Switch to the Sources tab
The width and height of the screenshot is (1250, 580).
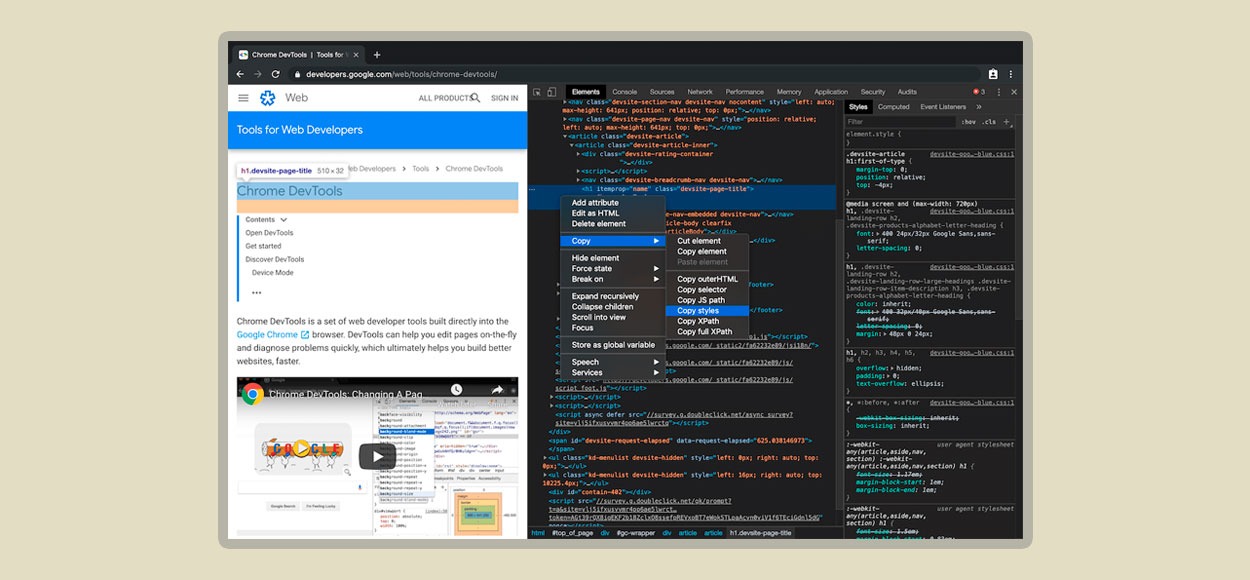tap(662, 92)
